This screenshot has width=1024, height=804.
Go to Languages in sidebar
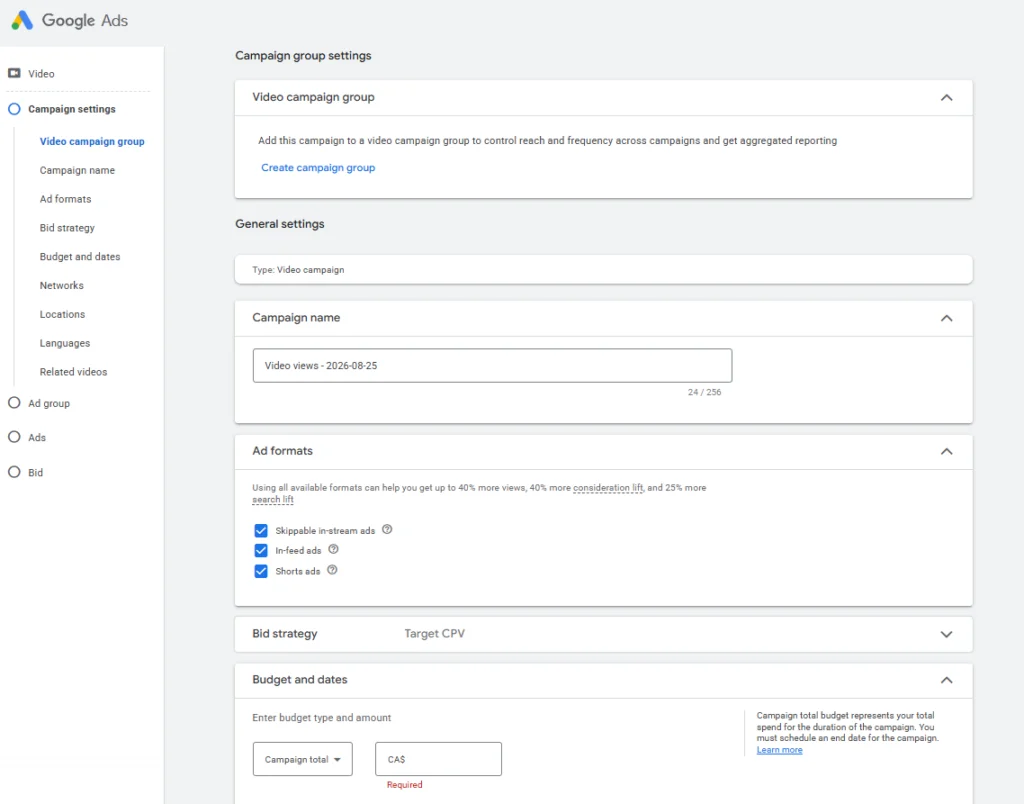[x=65, y=343]
